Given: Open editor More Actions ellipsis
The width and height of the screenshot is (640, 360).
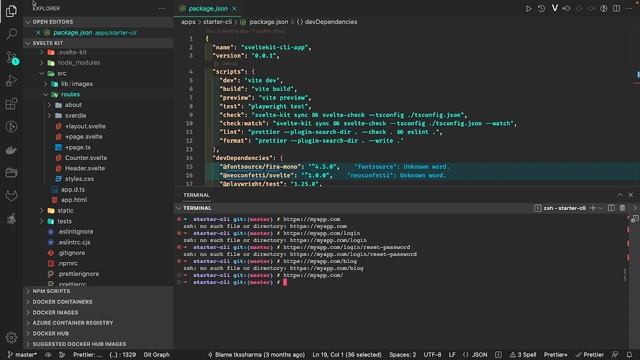Looking at the screenshot, I should point(629,8).
